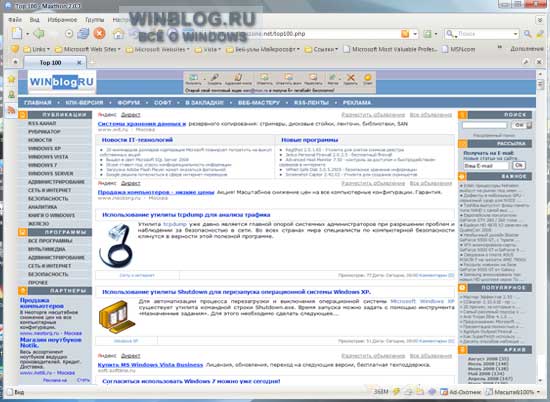
Task: Open WINDOWS VISTA in Публикации sidebar
Action: pyautogui.click(x=48, y=157)
